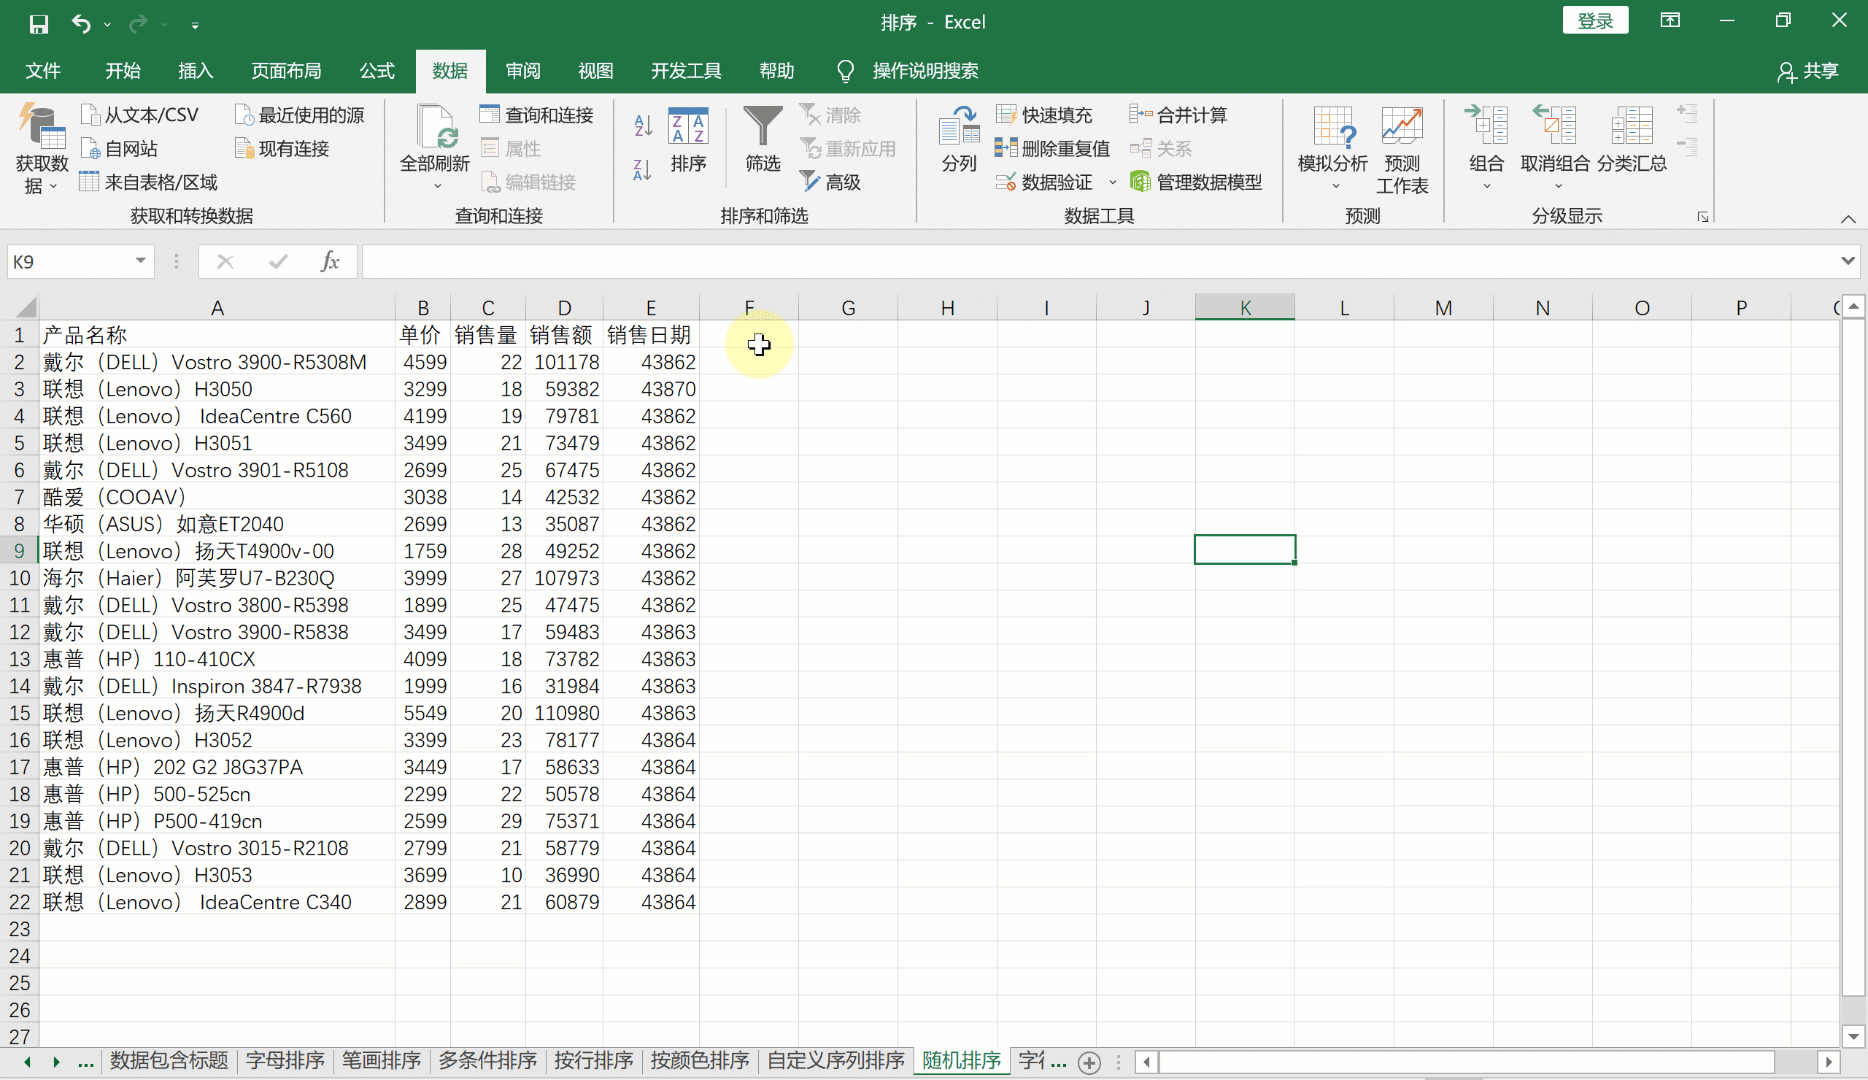This screenshot has width=1868, height=1080.
Task: Click Remove Duplicates (删除重复值)
Action: click(x=1052, y=149)
